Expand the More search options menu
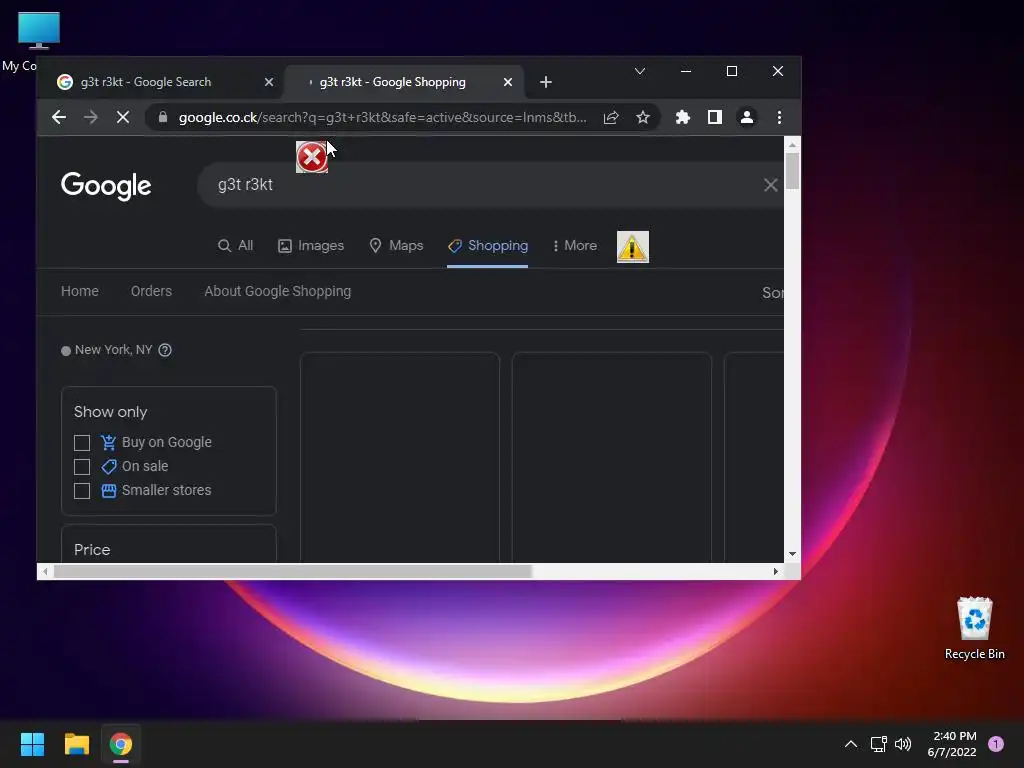The height and width of the screenshot is (768, 1024). click(x=575, y=246)
